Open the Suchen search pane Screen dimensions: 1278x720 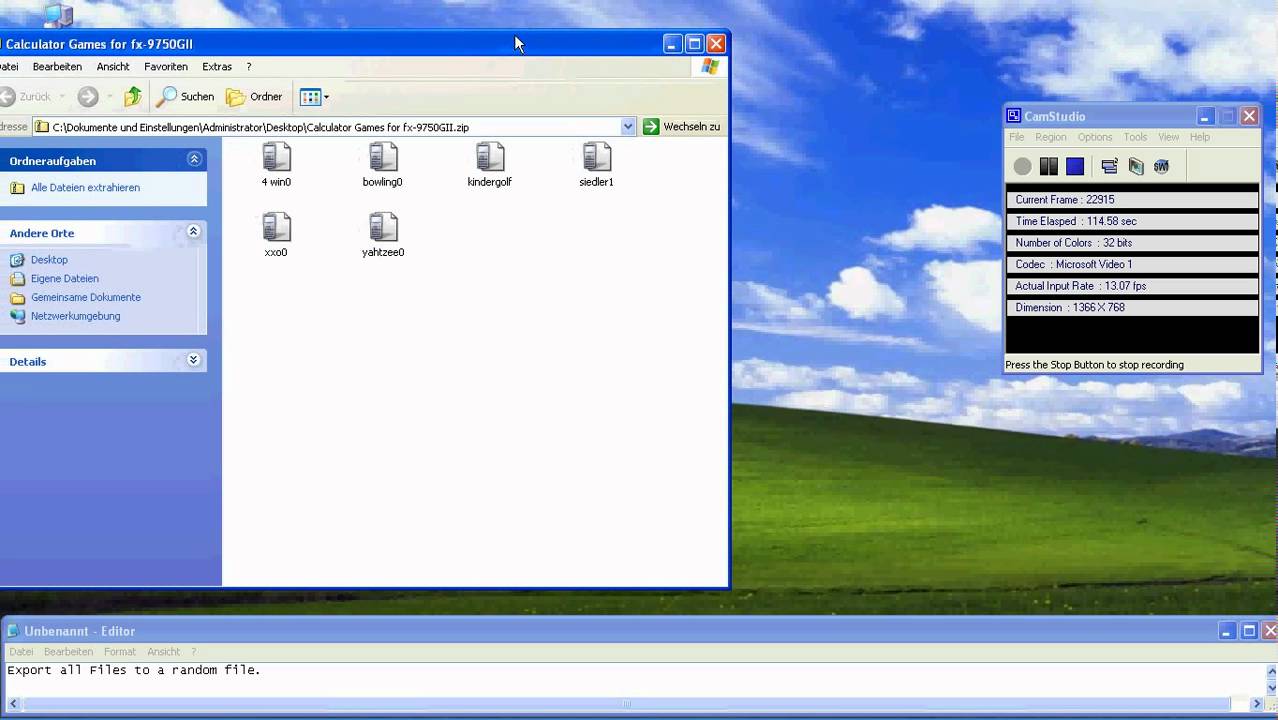click(x=186, y=97)
